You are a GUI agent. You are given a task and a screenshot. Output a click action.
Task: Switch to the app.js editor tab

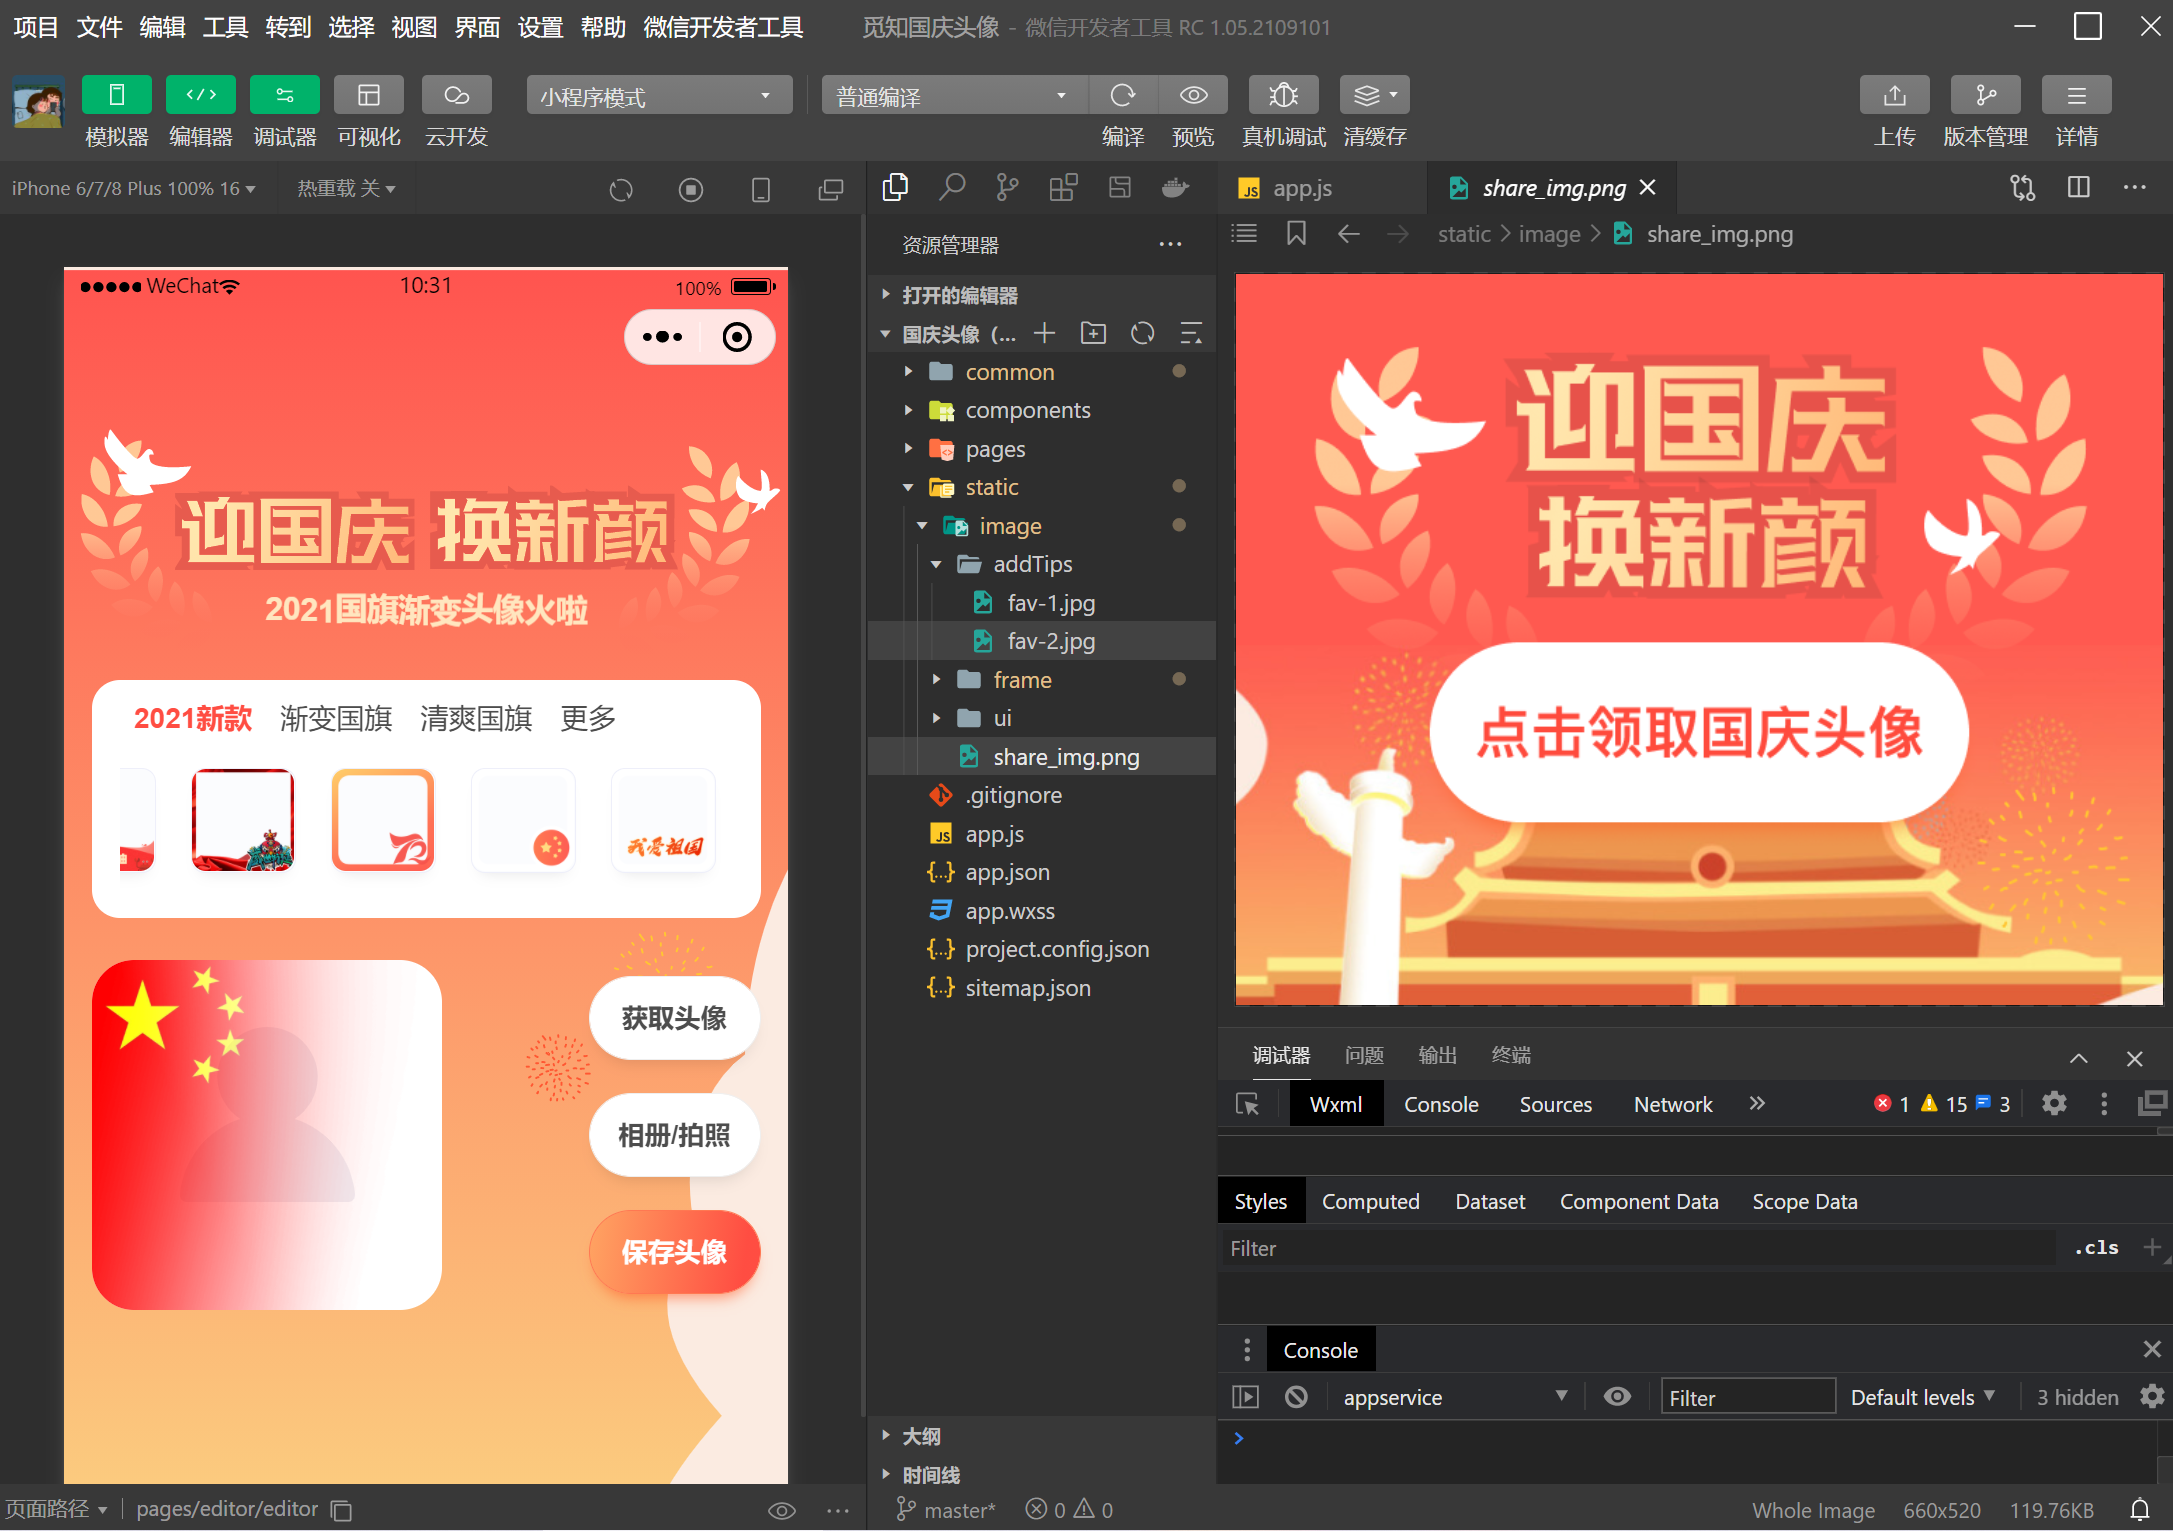point(1302,188)
